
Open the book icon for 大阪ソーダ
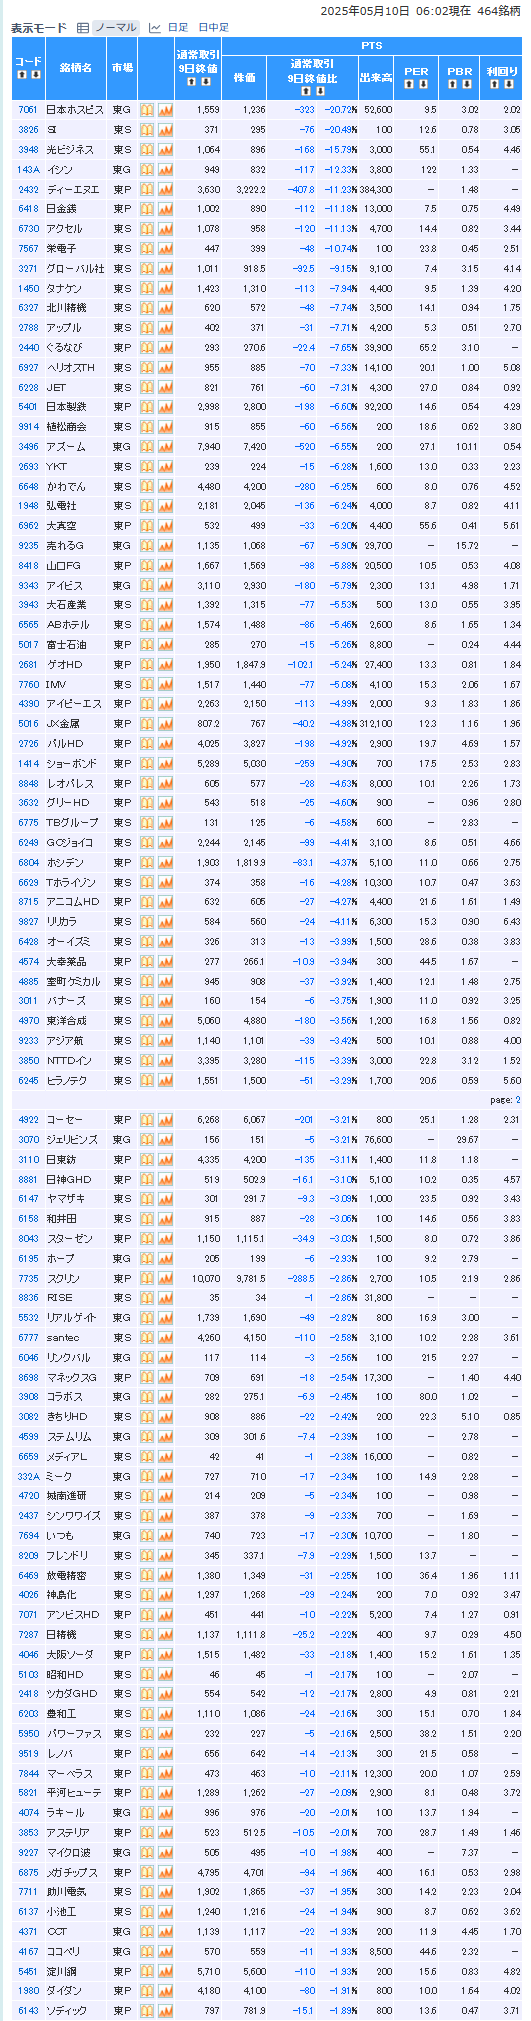[146, 1654]
